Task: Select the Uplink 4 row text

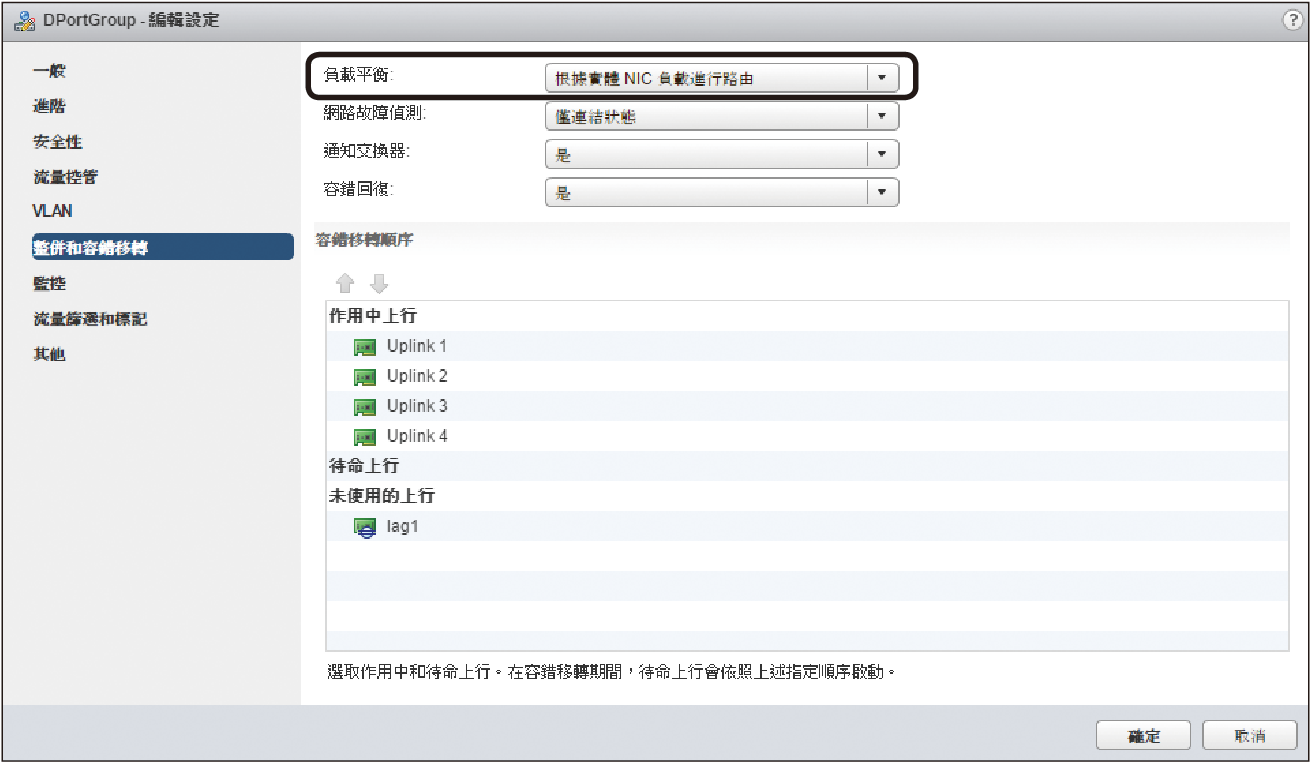Action: pyautogui.click(x=417, y=436)
